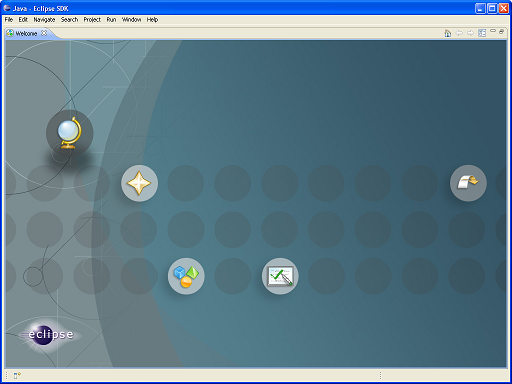Click the Navigate Back arrow icon

(459, 33)
